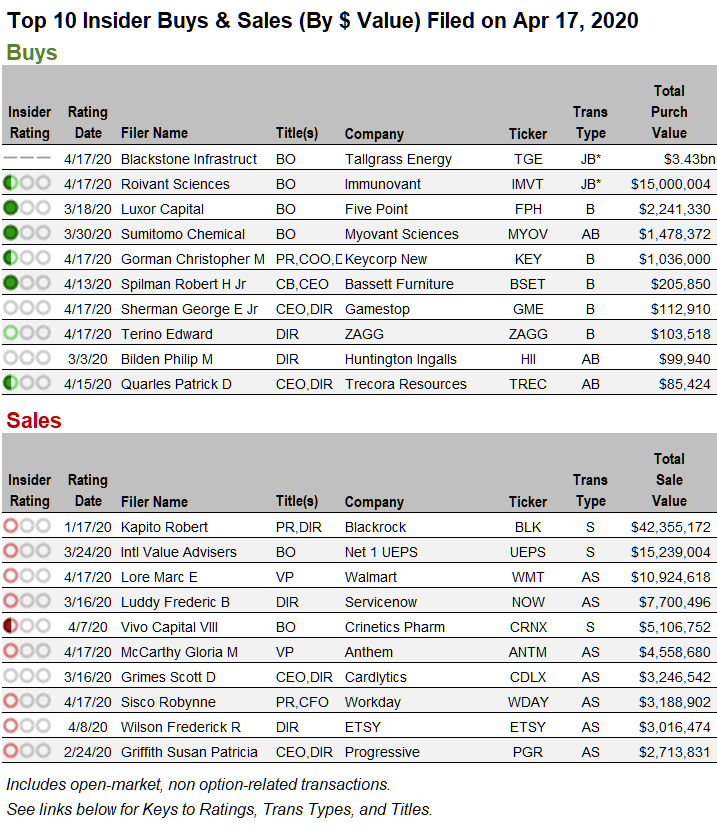717x827 pixels.
Task: Click the Total Purch Value column header
Action: [669, 112]
